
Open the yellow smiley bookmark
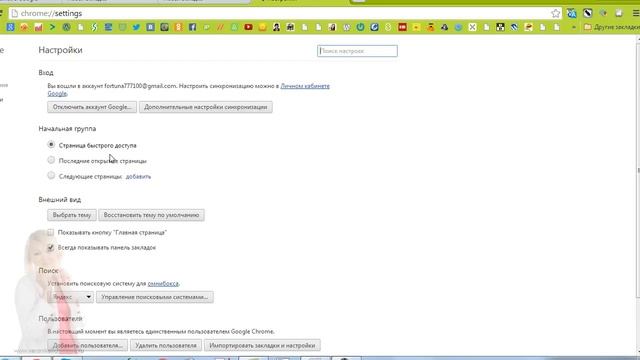(262, 27)
